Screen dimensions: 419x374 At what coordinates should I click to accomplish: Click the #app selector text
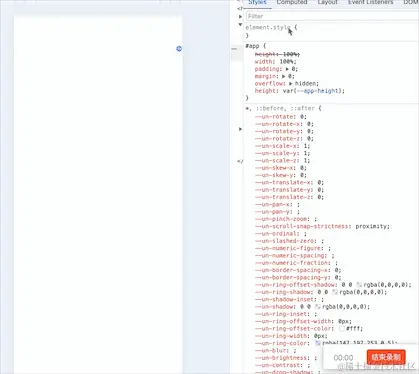coord(252,46)
